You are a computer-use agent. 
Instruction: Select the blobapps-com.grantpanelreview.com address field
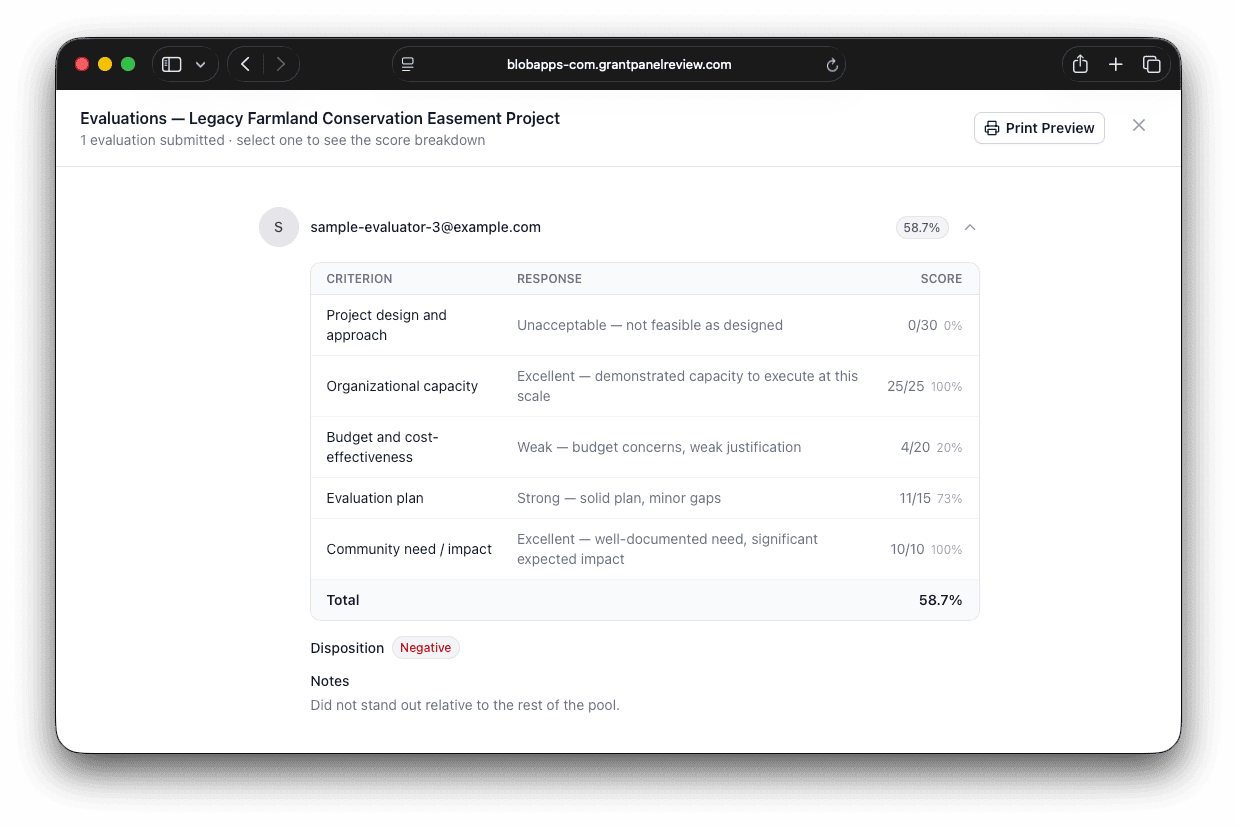tap(619, 64)
